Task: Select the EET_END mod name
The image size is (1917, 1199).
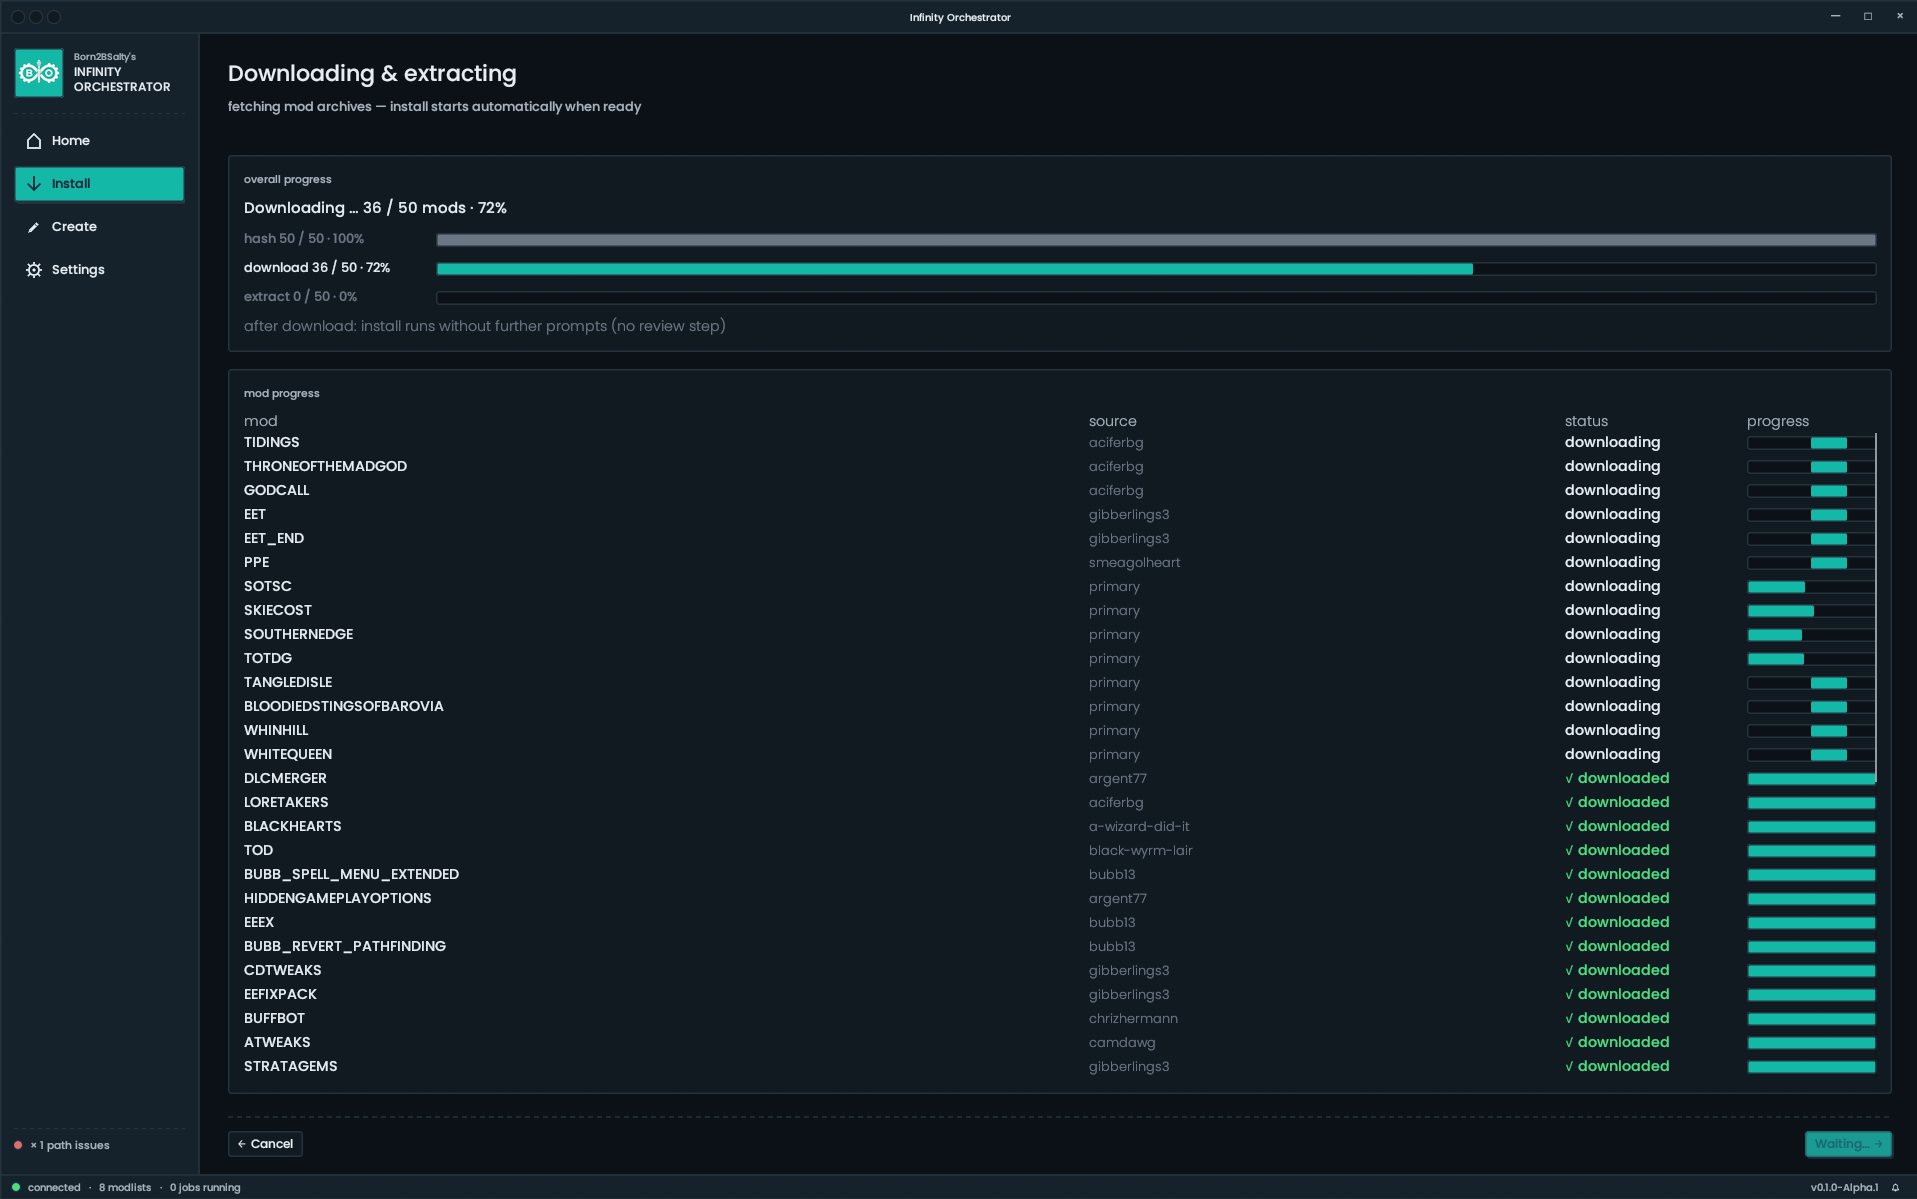Action: [x=274, y=538]
